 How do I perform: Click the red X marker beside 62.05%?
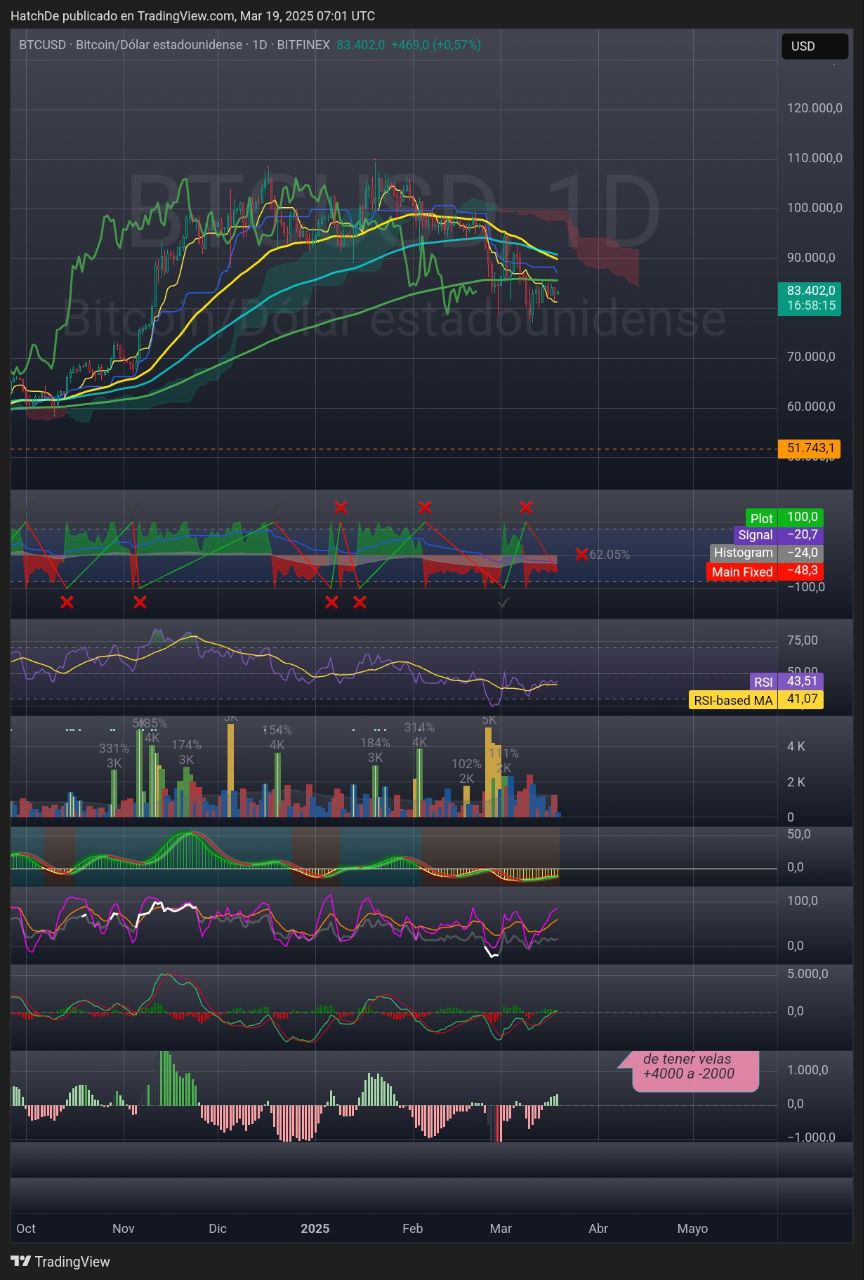point(581,554)
